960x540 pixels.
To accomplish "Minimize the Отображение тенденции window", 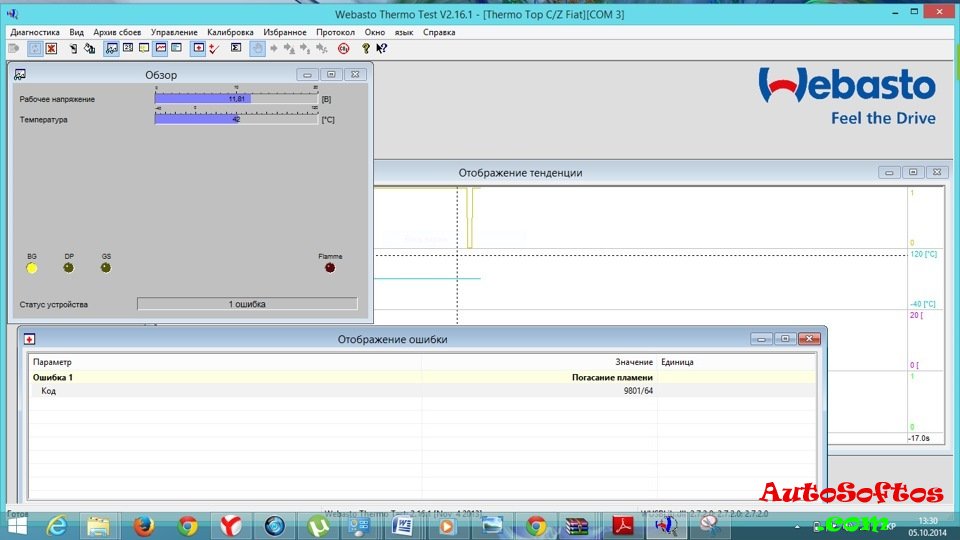I will [889, 173].
